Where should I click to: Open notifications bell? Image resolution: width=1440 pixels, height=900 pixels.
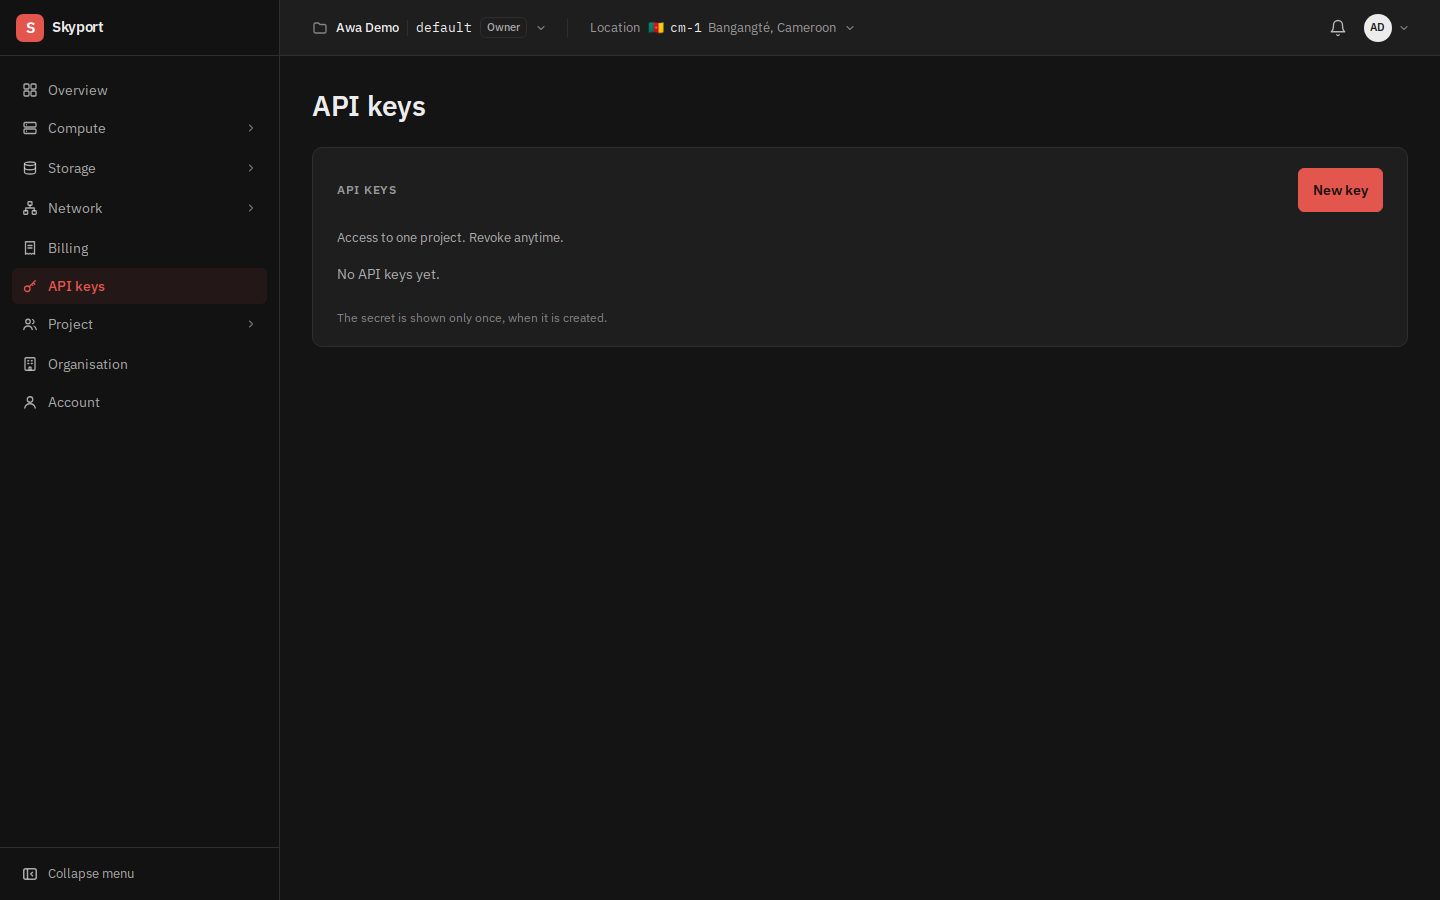(x=1338, y=28)
